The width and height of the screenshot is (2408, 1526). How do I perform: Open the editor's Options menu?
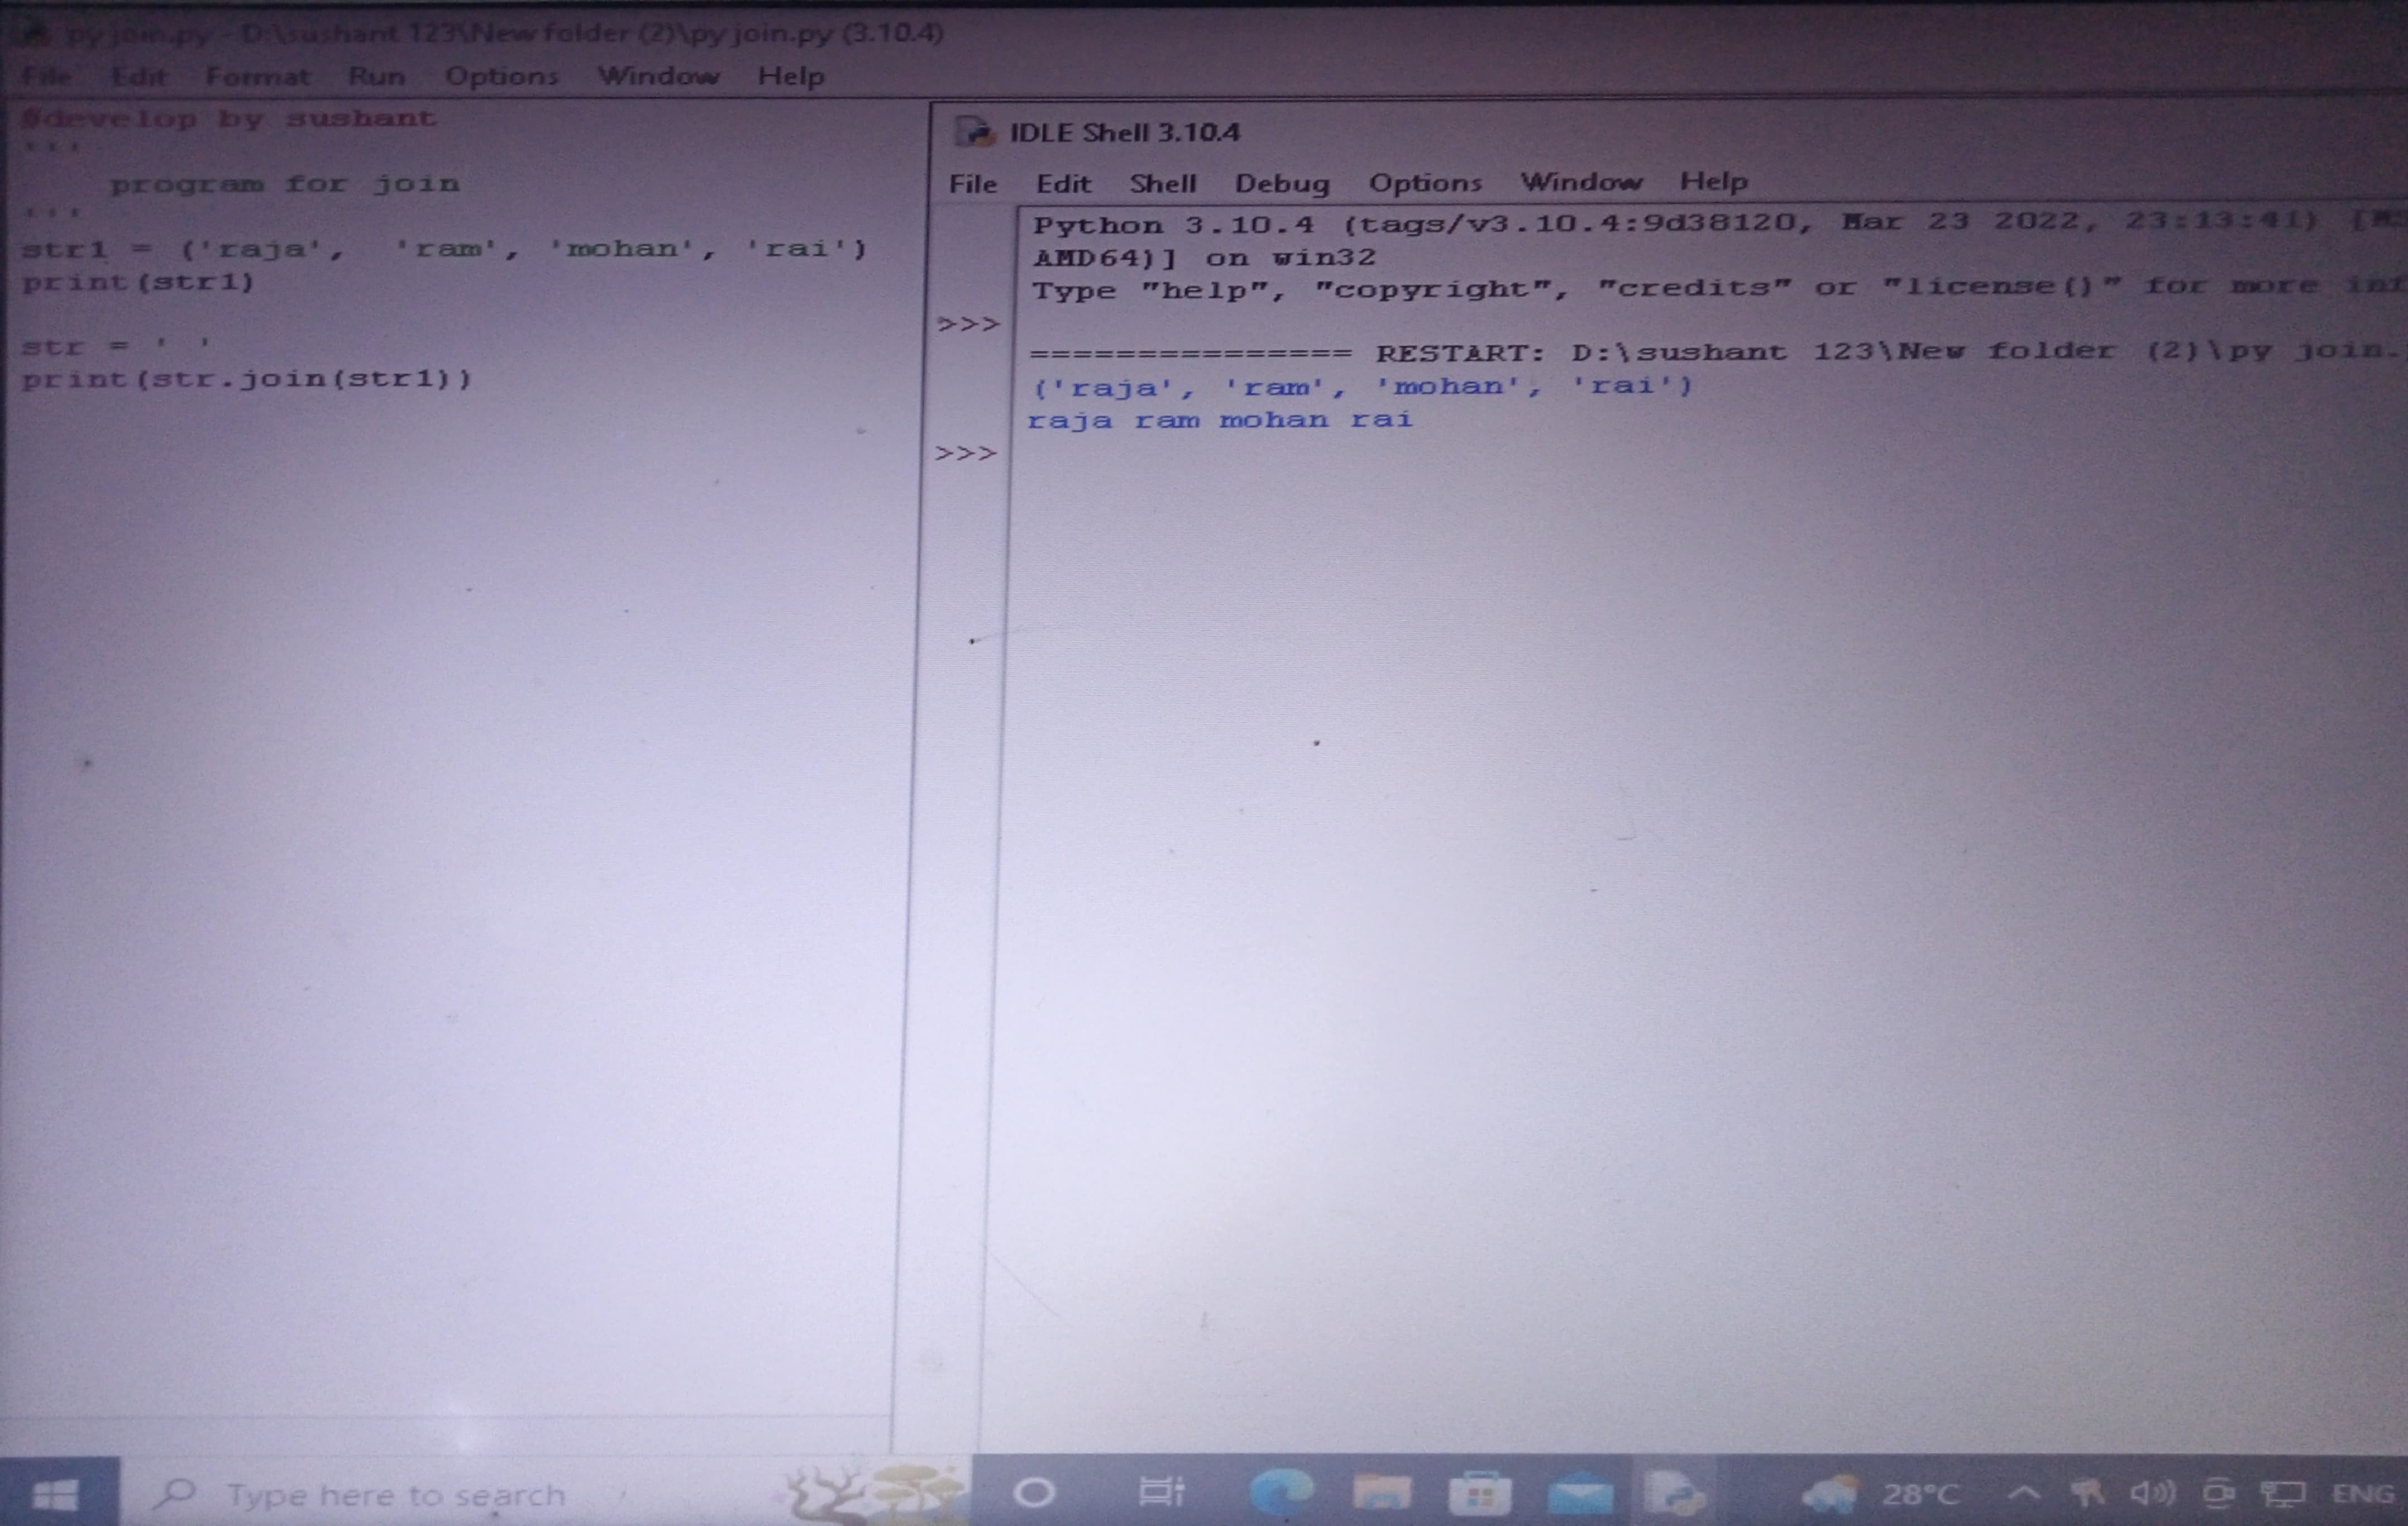coord(501,76)
